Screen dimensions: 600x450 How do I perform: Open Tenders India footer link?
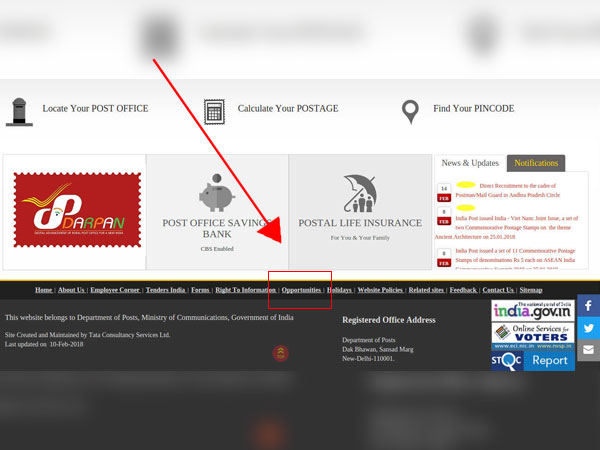[x=166, y=290]
